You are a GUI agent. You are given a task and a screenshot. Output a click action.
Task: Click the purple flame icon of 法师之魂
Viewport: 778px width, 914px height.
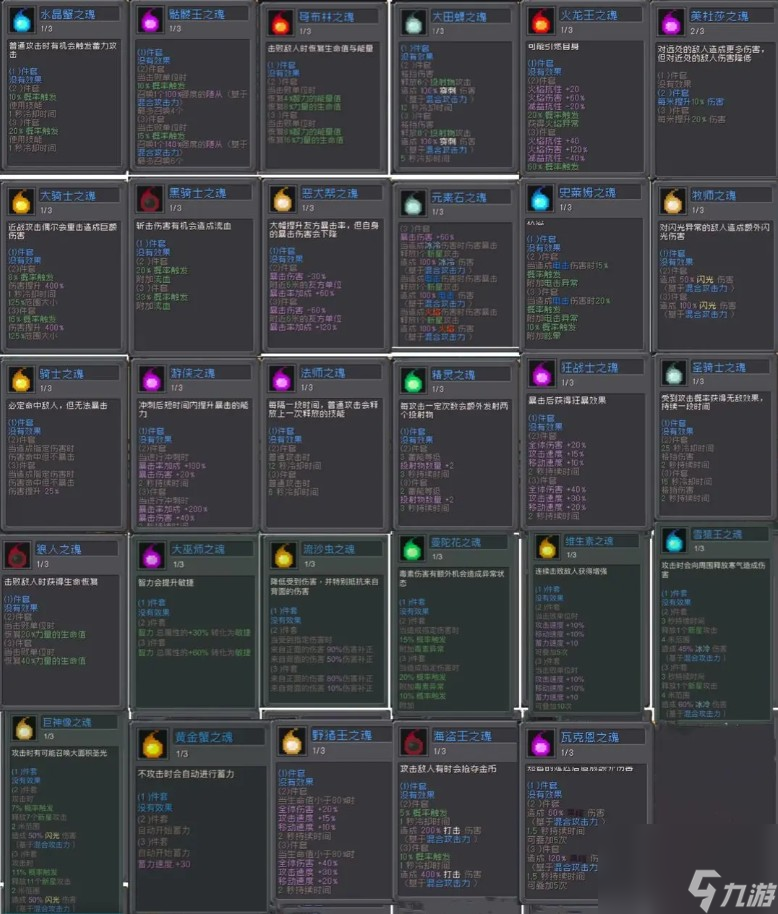(x=282, y=379)
